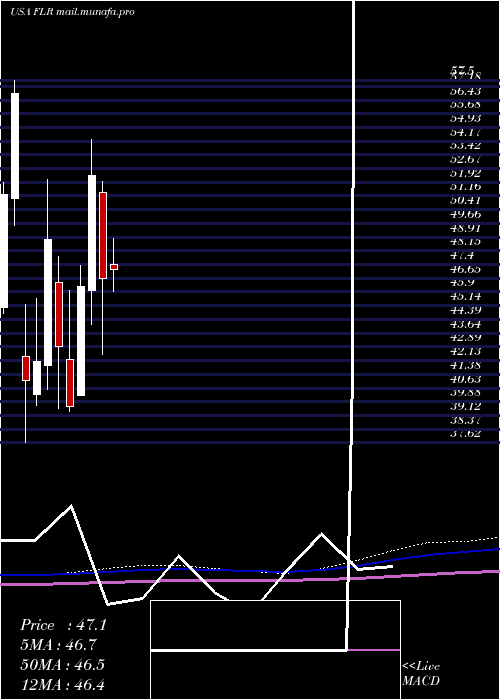Select the 44.39 price axis label
Screen dimensions: 500x700
click(x=465, y=310)
